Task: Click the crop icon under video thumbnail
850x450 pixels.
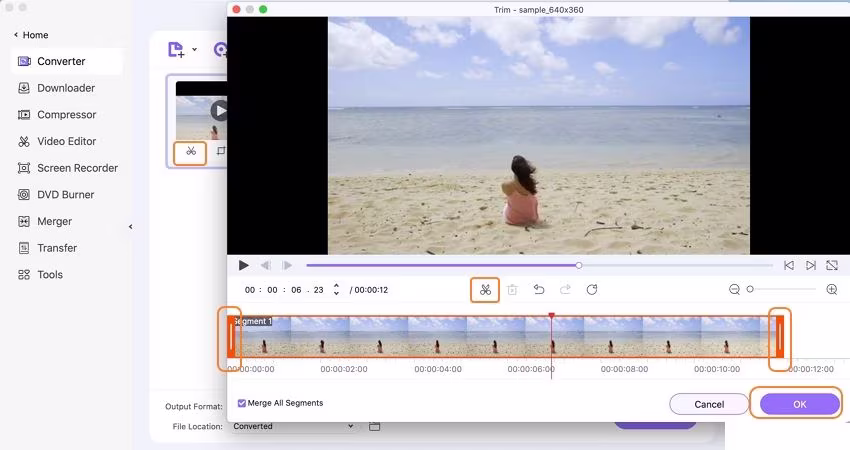Action: coord(221,151)
